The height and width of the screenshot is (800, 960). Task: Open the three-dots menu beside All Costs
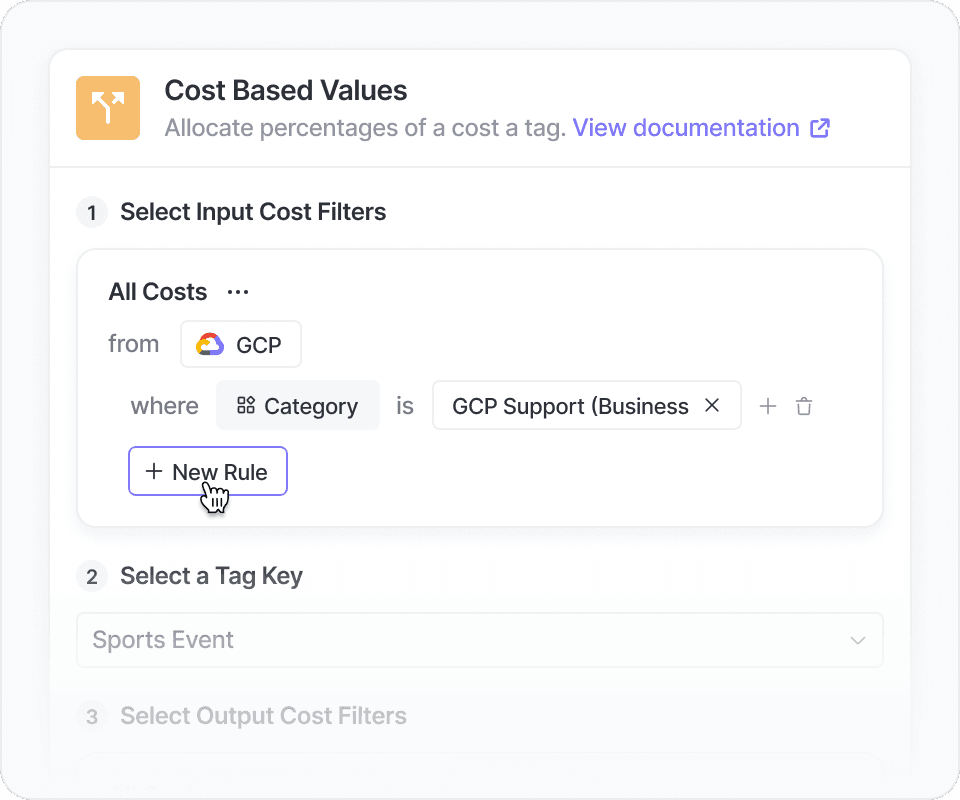237,292
